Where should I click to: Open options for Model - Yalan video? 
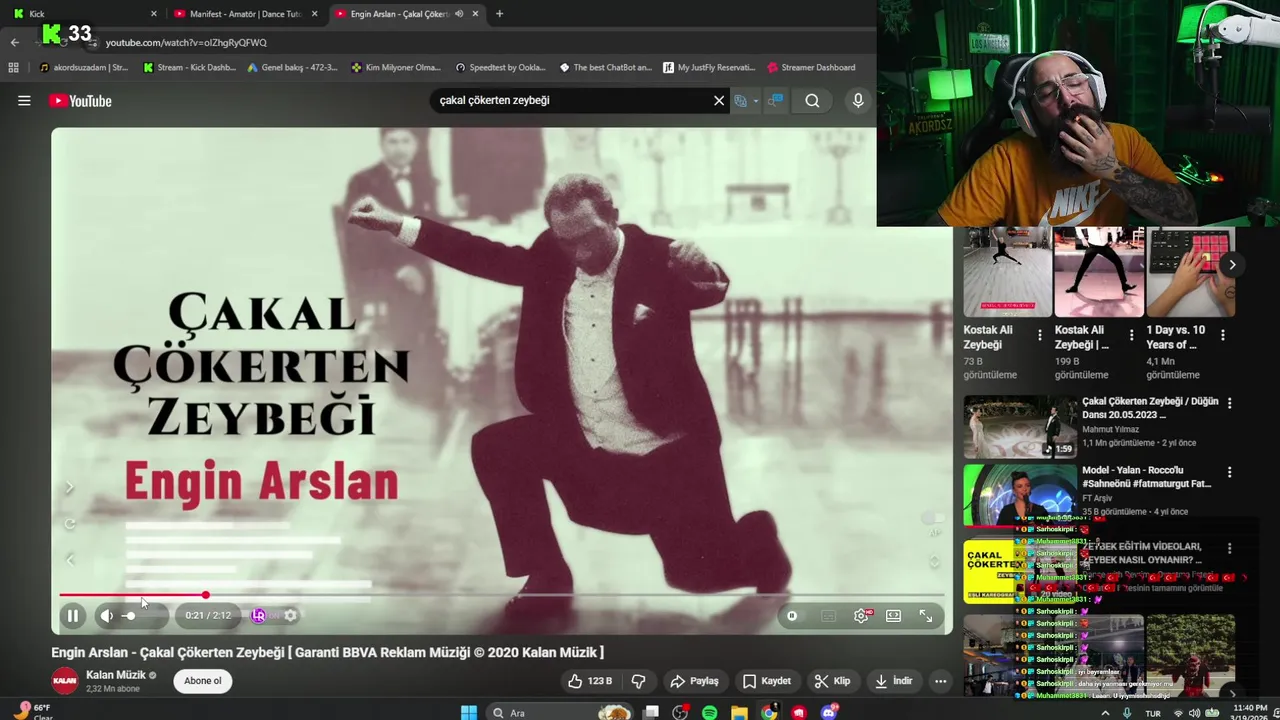pyautogui.click(x=1230, y=471)
